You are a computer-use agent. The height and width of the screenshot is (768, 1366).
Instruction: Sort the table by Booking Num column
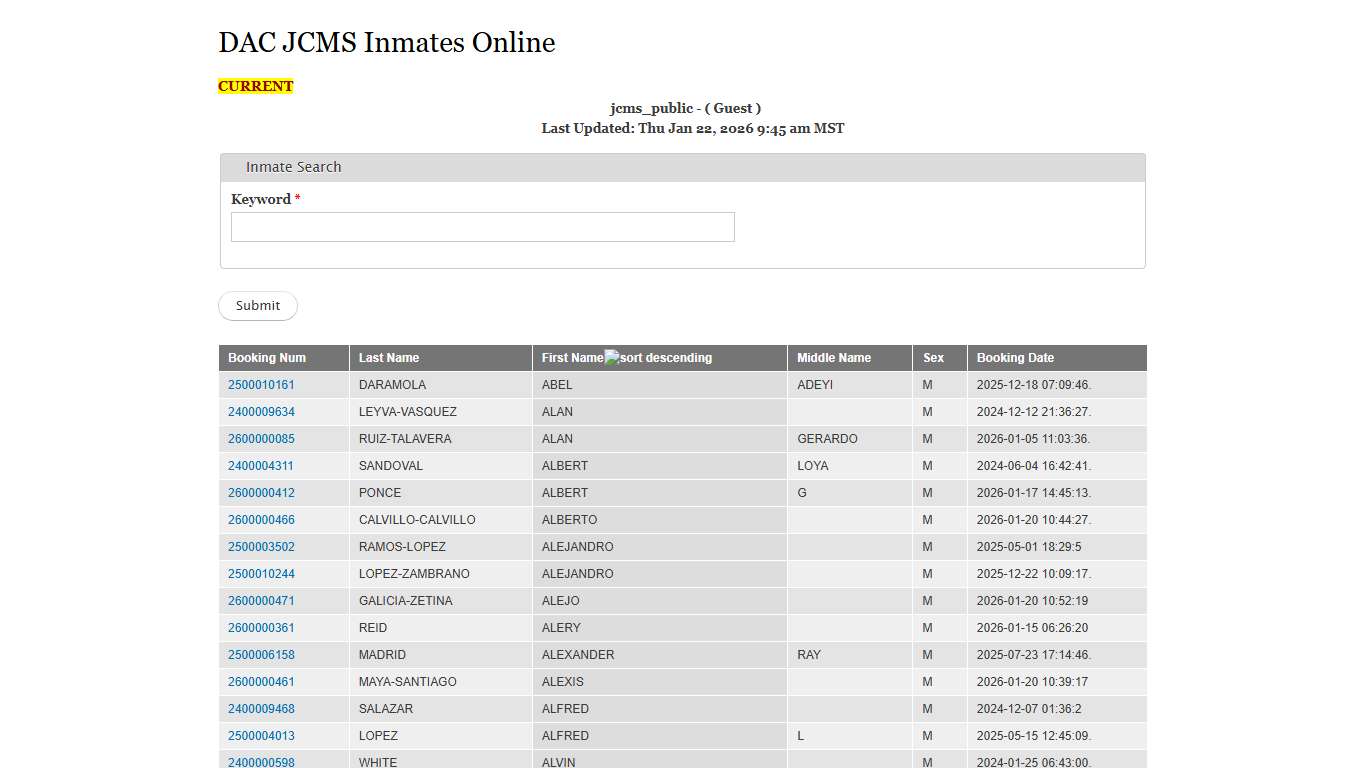(x=266, y=357)
